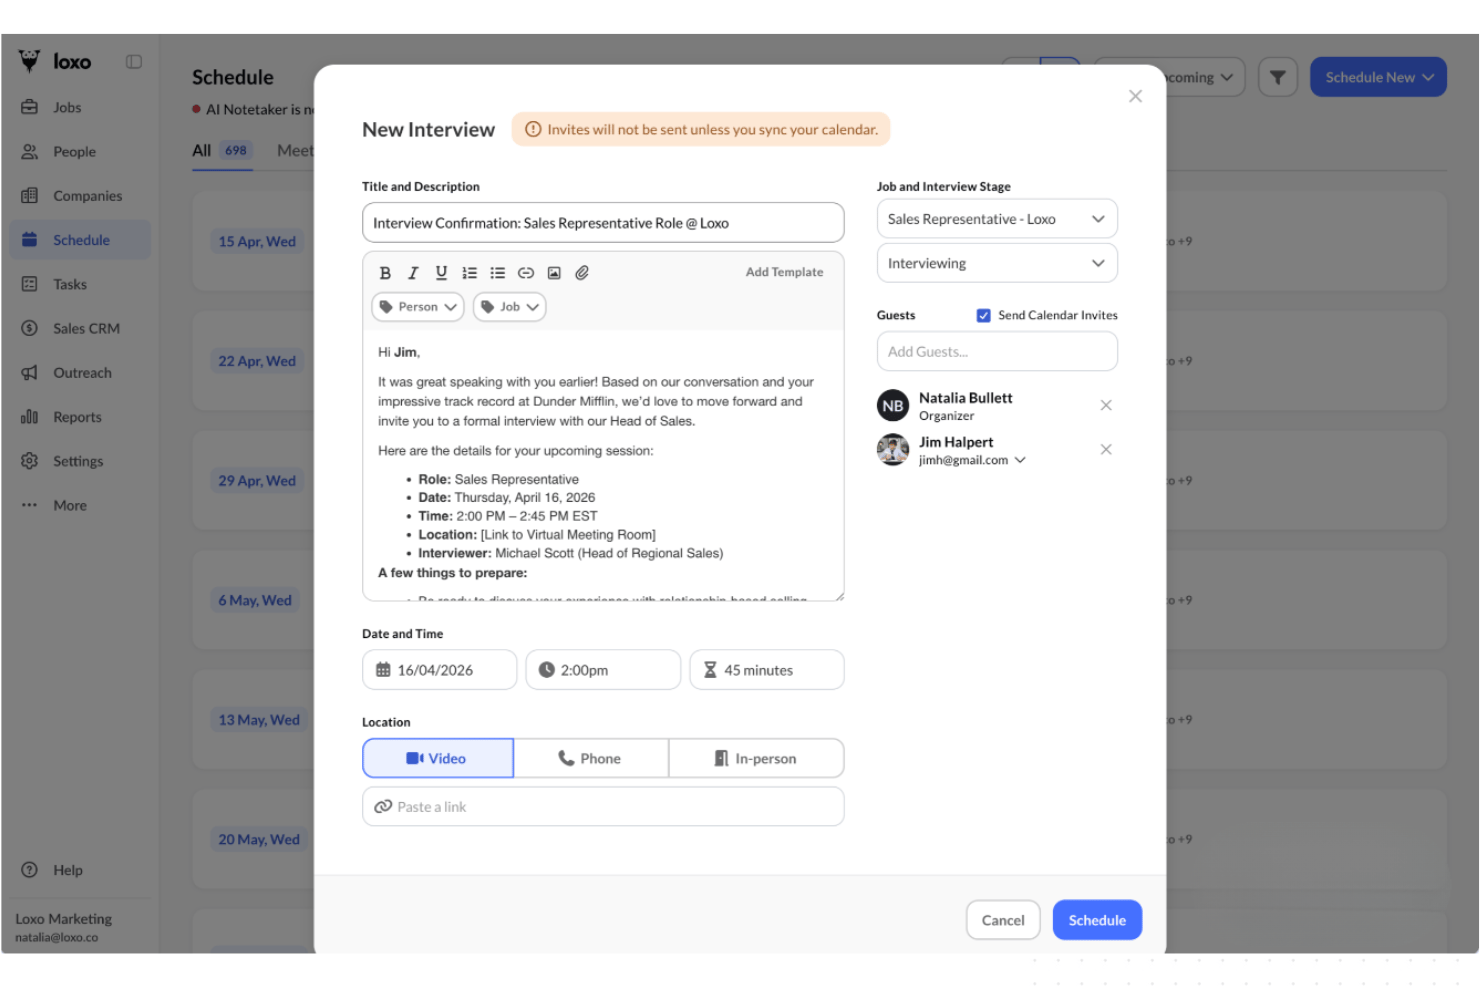Select Phone location option

(x=591, y=758)
